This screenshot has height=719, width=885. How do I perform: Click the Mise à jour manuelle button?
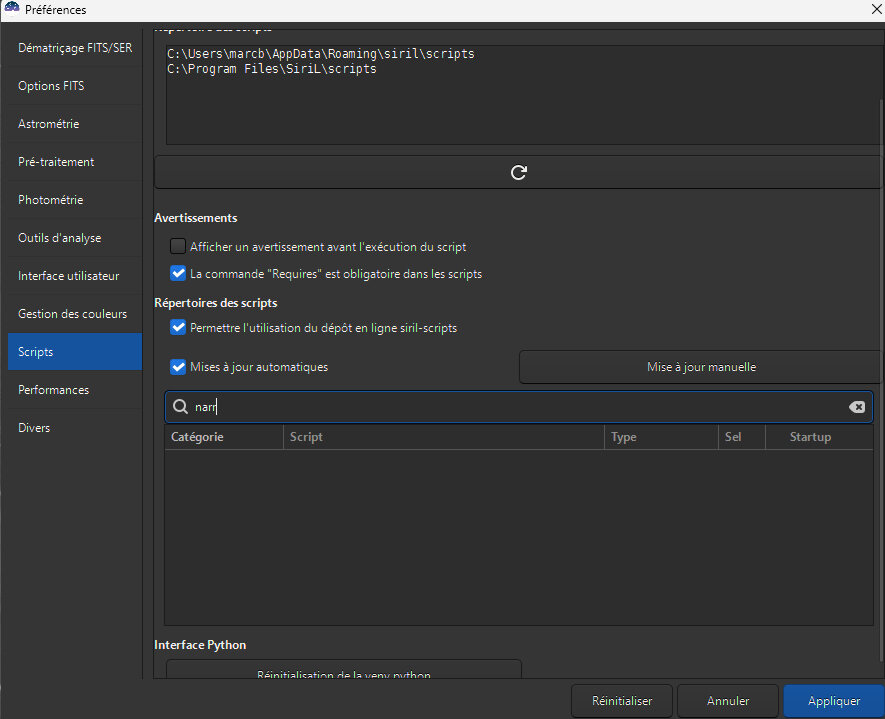pos(700,367)
